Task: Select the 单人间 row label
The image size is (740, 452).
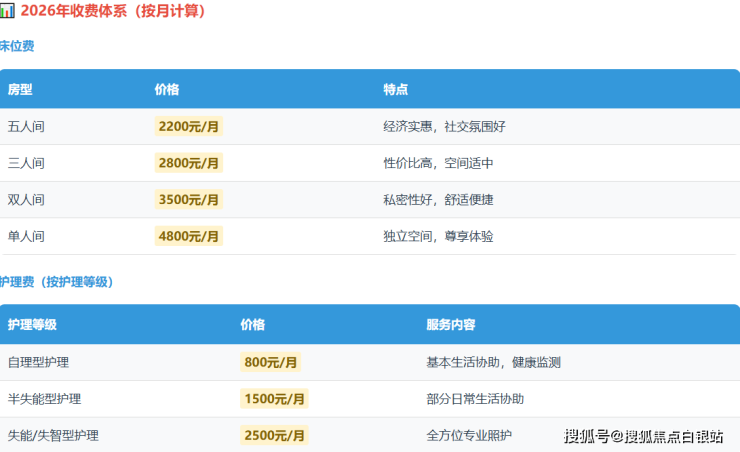Action: click(x=26, y=236)
